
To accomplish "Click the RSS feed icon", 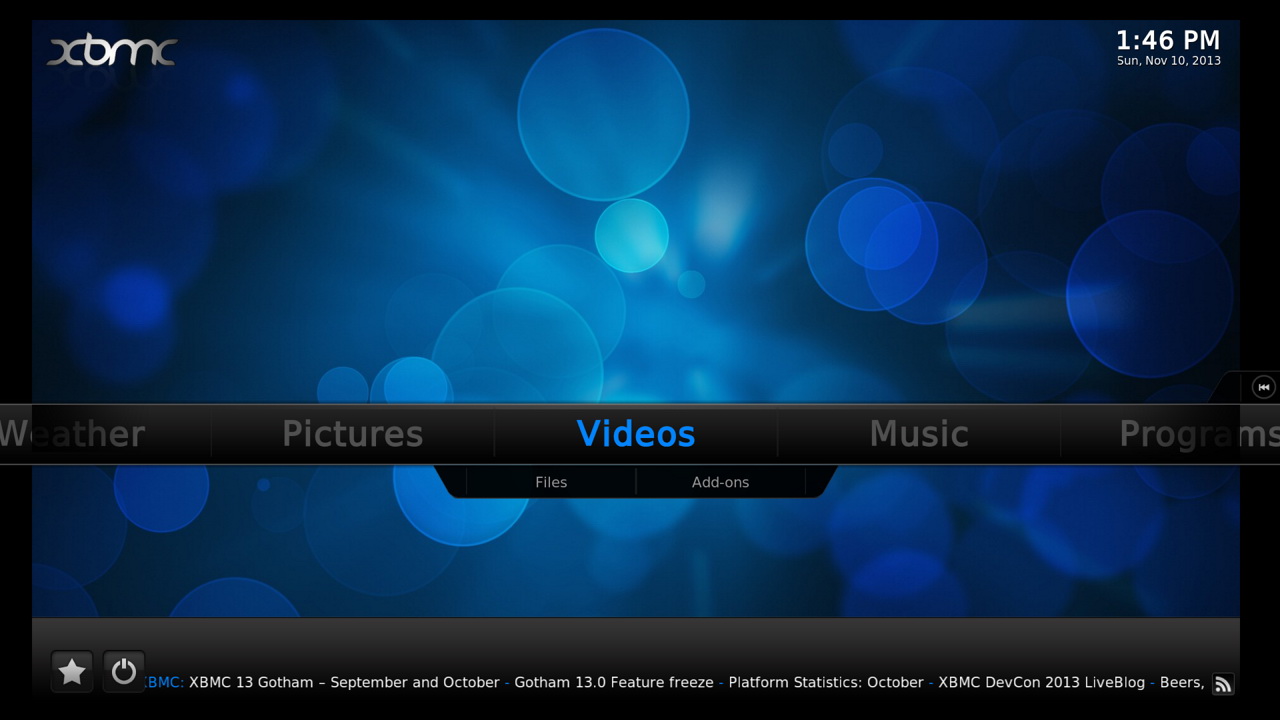I will pos(1223,684).
